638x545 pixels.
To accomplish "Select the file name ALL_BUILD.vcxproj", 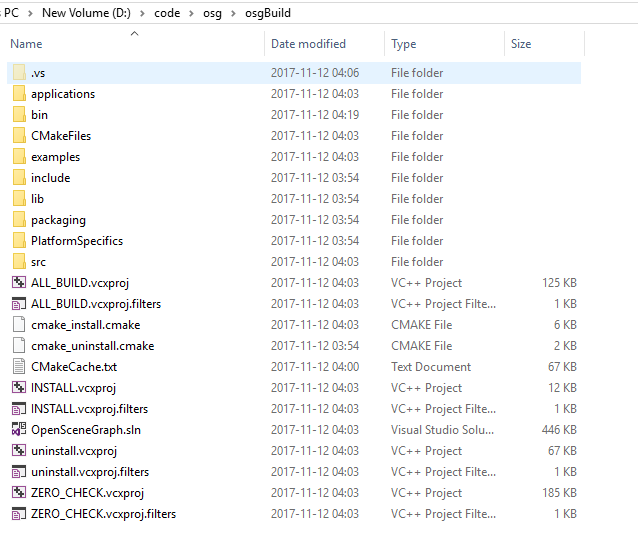I will tap(80, 283).
